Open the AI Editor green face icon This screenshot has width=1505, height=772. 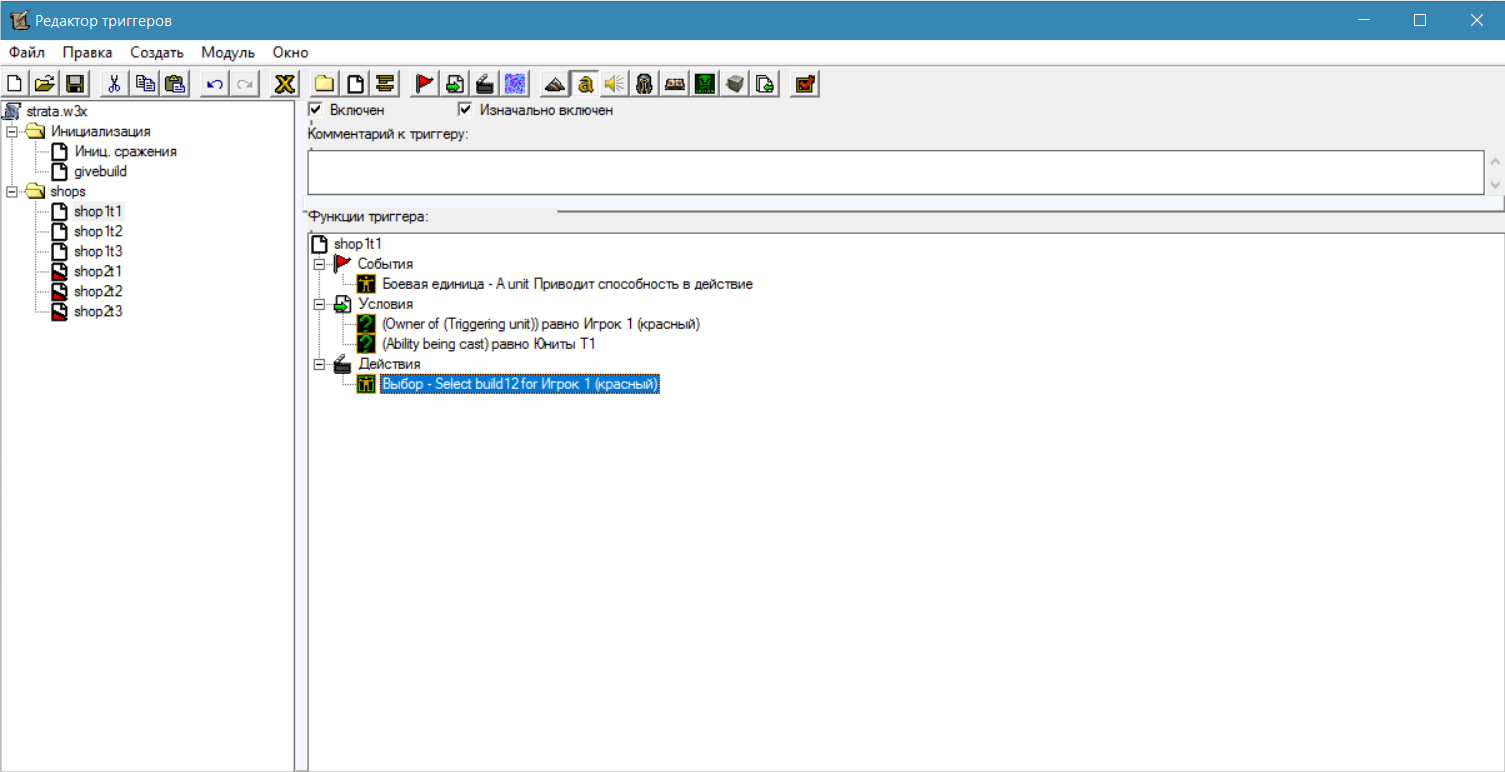[705, 84]
